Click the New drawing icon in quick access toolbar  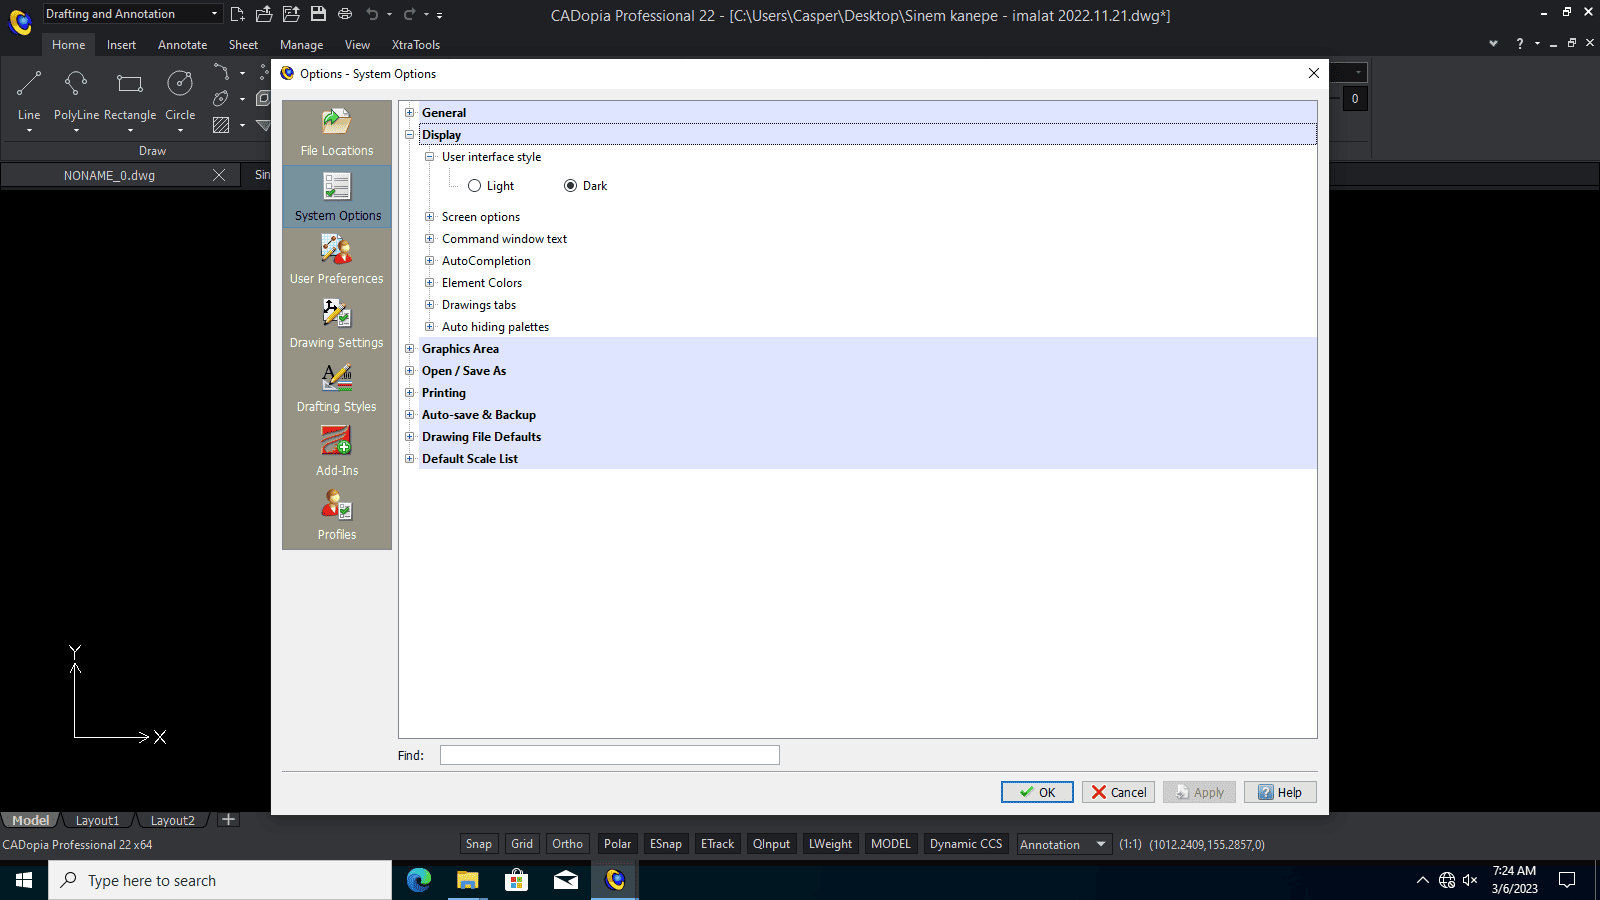point(237,14)
